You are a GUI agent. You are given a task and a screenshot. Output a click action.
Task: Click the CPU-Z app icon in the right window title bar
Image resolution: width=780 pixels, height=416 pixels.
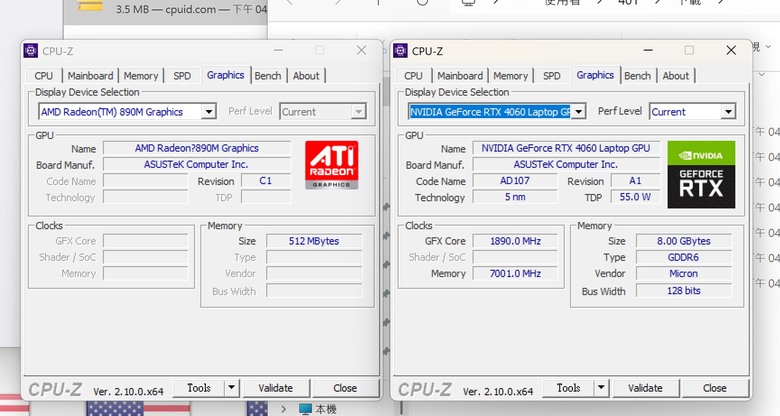[400, 51]
